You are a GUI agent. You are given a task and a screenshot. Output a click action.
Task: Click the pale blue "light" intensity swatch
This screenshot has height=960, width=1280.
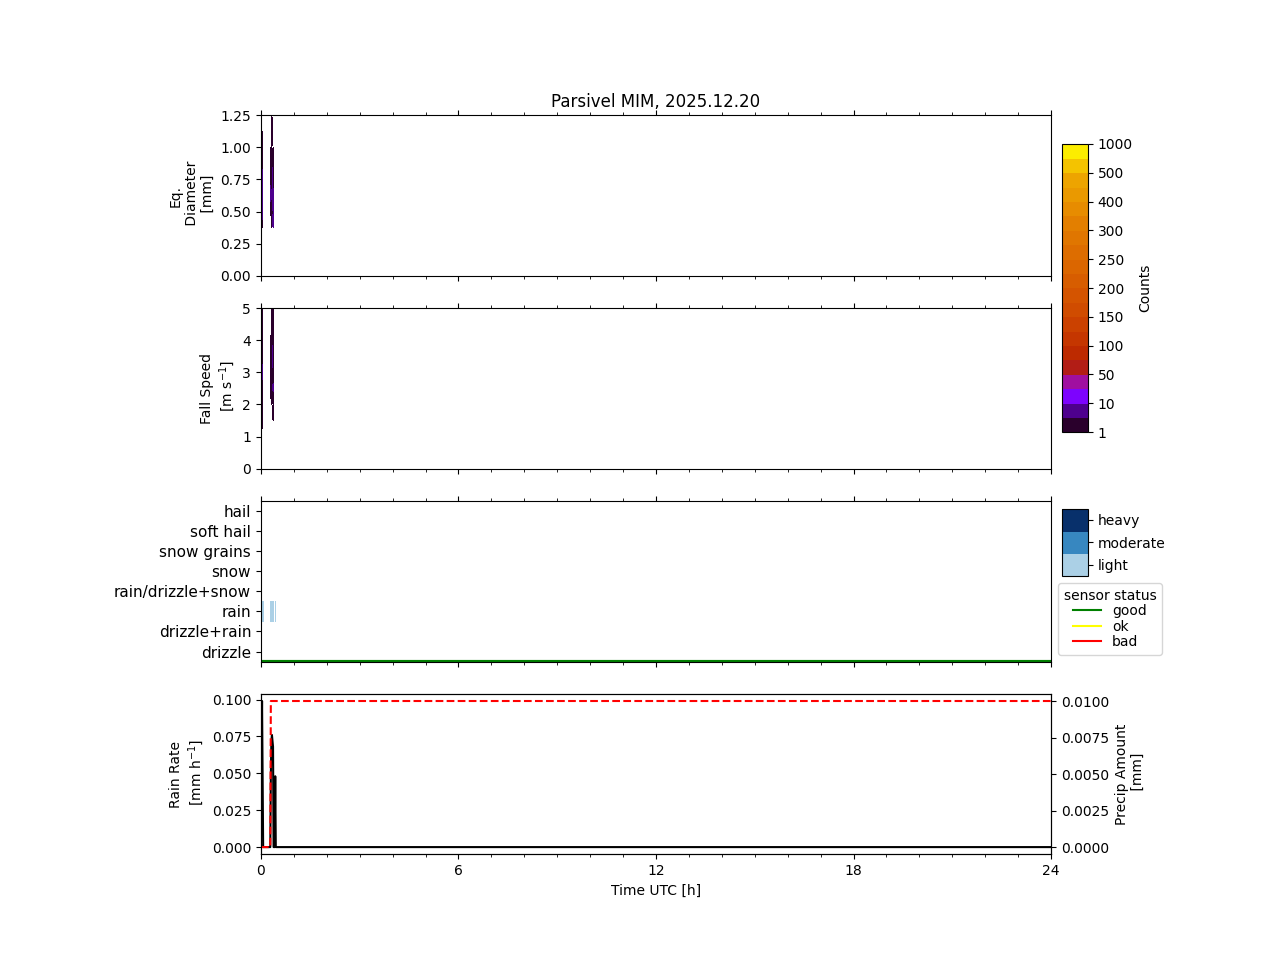pos(1075,565)
